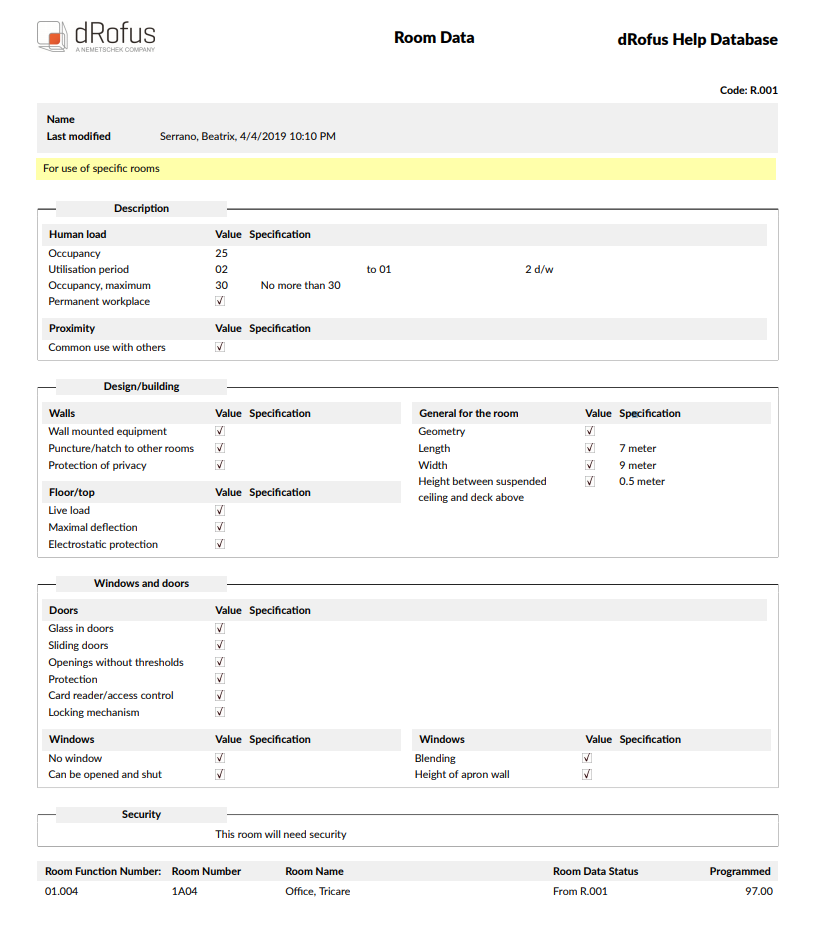Uncheck Common use with others
Image resolution: width=813 pixels, height=926 pixels.
[x=219, y=347]
